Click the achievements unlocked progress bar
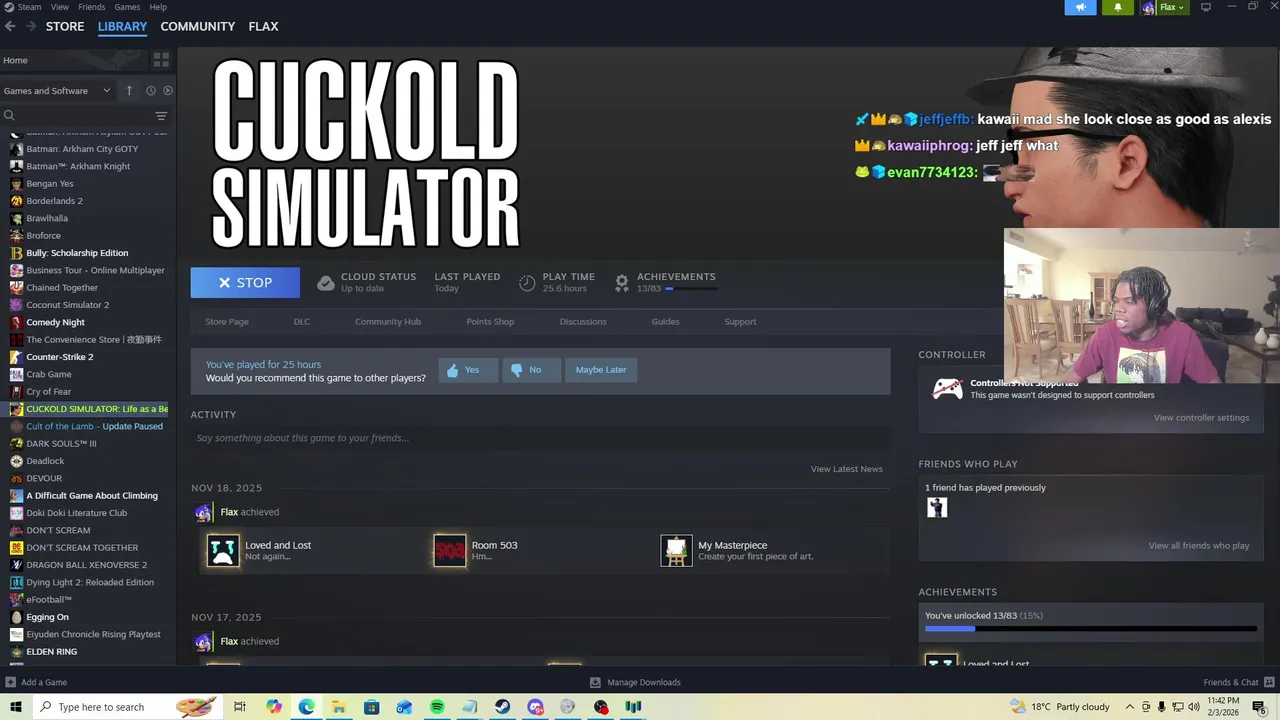The image size is (1280, 720). [1090, 629]
